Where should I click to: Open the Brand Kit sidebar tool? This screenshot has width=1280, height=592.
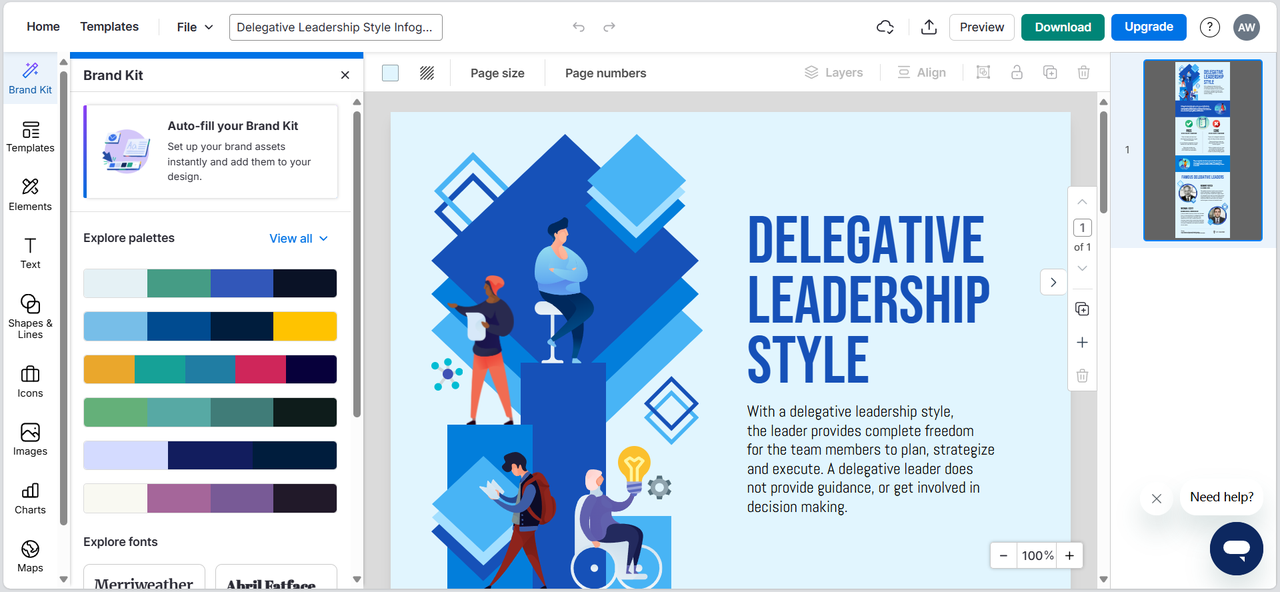[x=30, y=78]
